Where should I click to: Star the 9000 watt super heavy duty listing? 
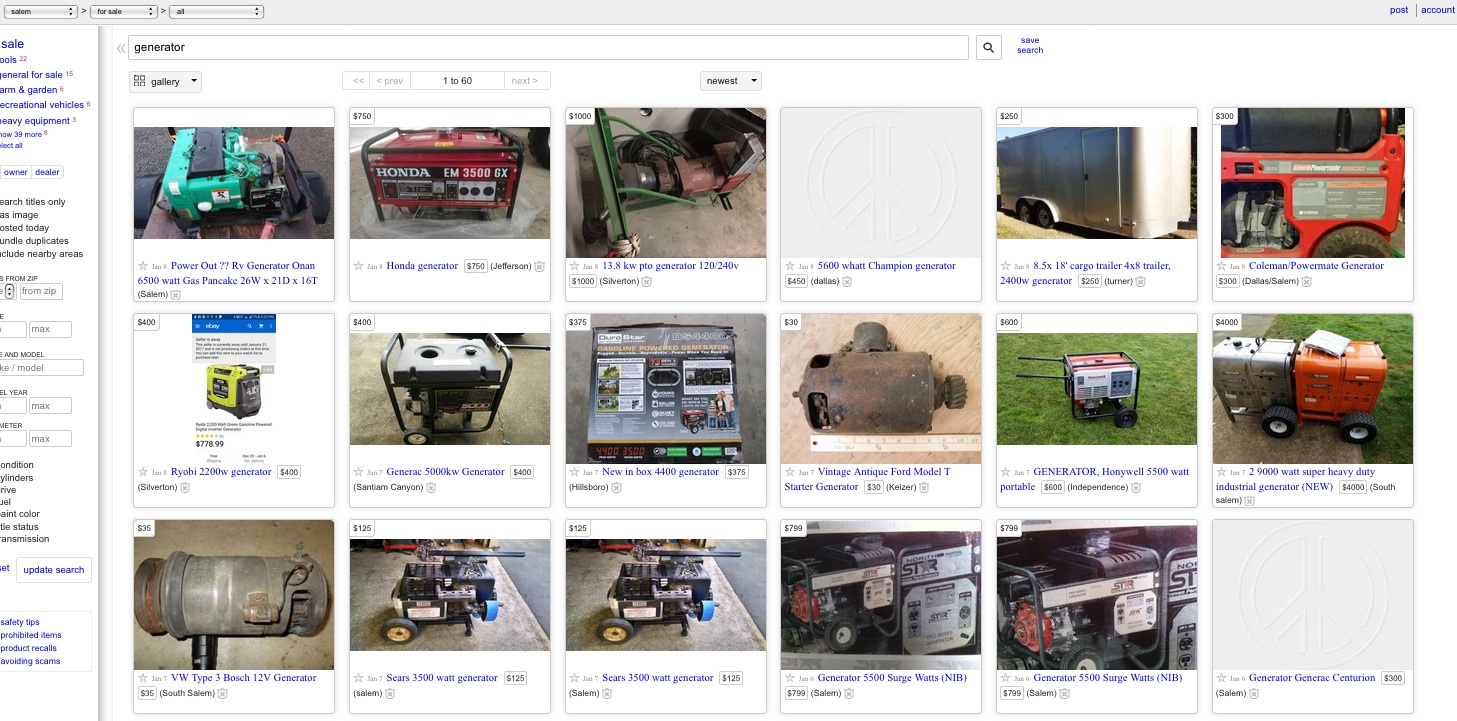[x=1222, y=472]
